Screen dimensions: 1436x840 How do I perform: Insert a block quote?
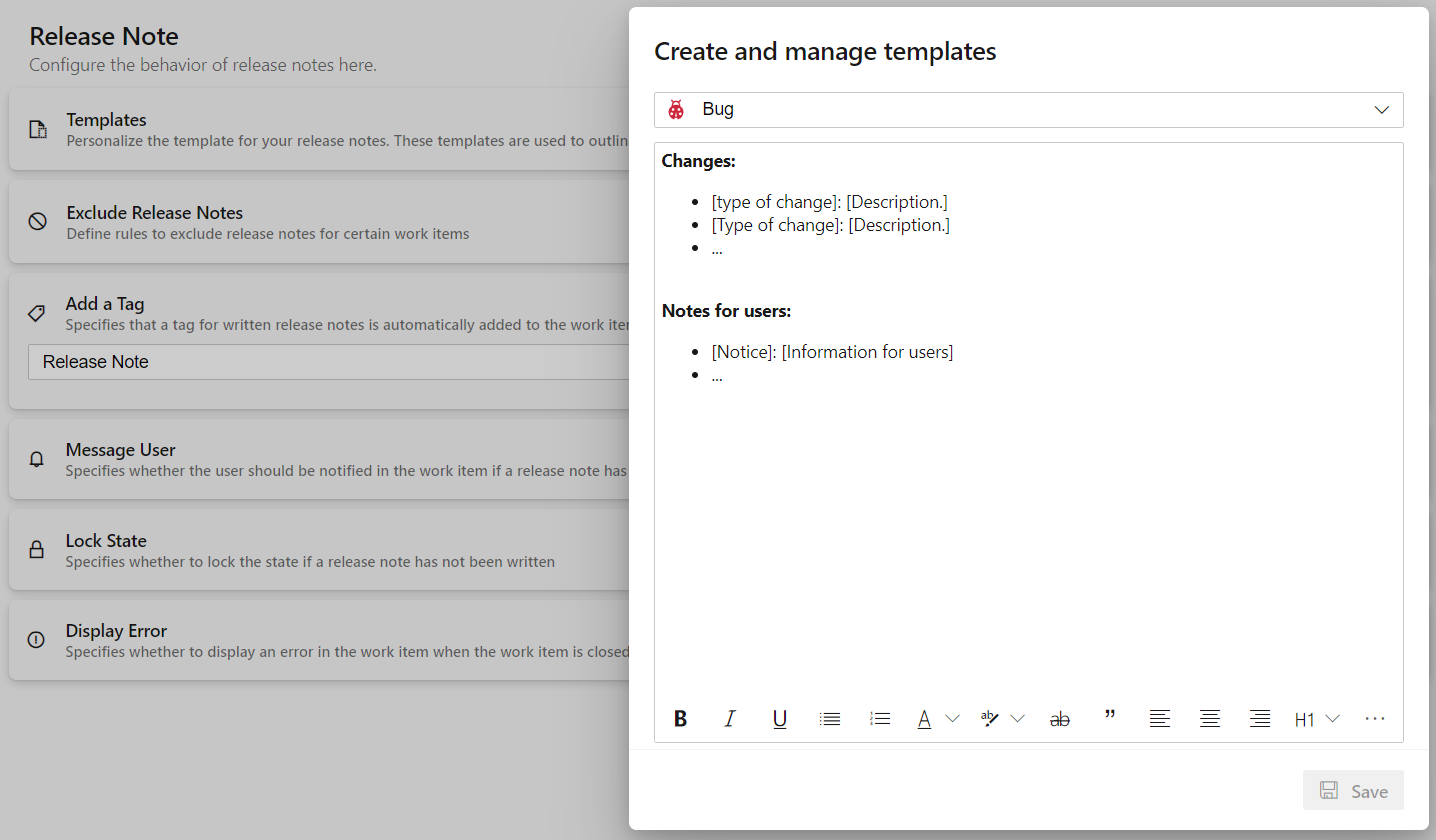click(x=1110, y=717)
